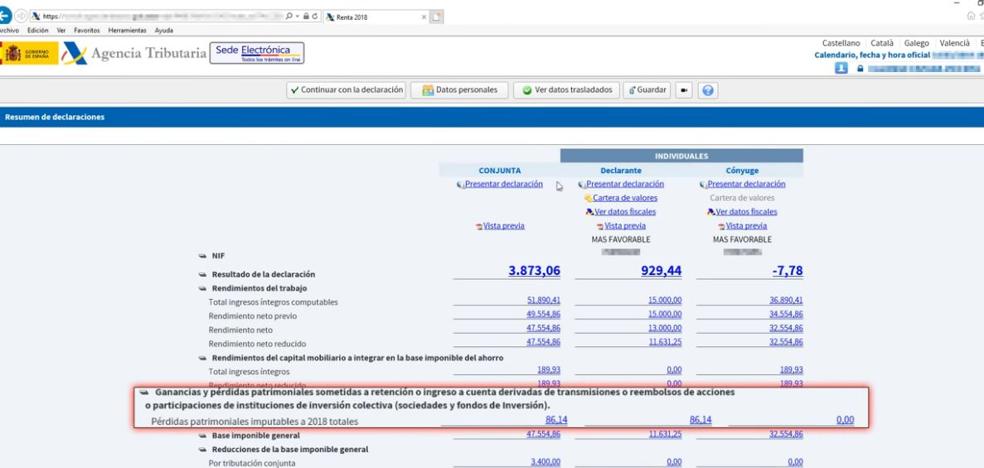Go back with the browser back arrow
Image resolution: width=984 pixels, height=468 pixels.
[x=4, y=16]
